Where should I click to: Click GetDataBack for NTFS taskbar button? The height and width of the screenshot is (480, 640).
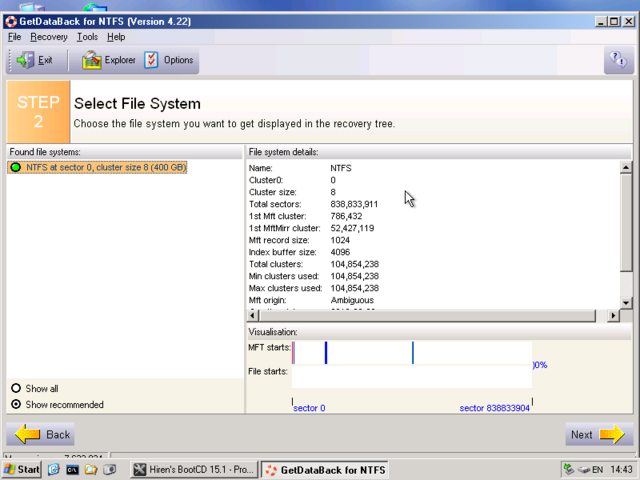pos(325,470)
